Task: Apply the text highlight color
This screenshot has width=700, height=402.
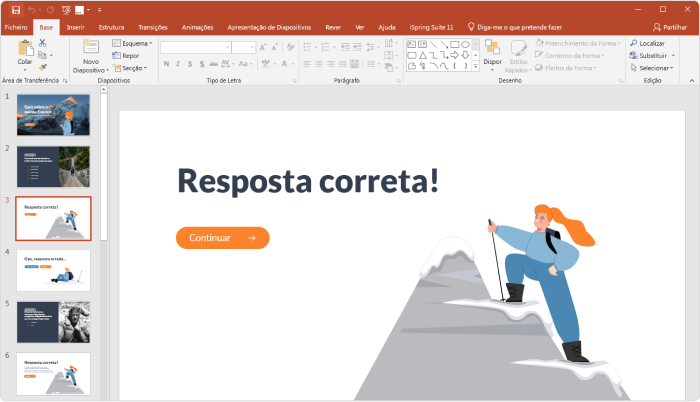Action: click(x=267, y=64)
